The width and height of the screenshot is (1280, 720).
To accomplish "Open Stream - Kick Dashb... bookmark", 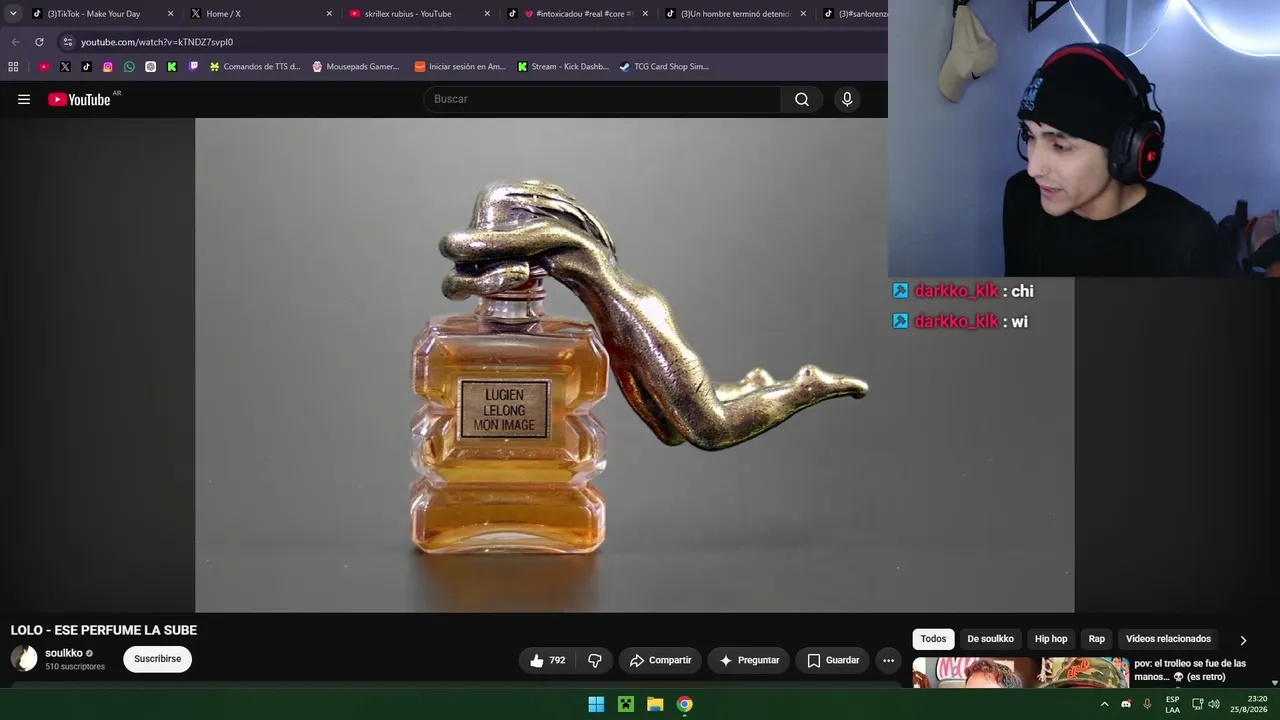I will click(563, 67).
